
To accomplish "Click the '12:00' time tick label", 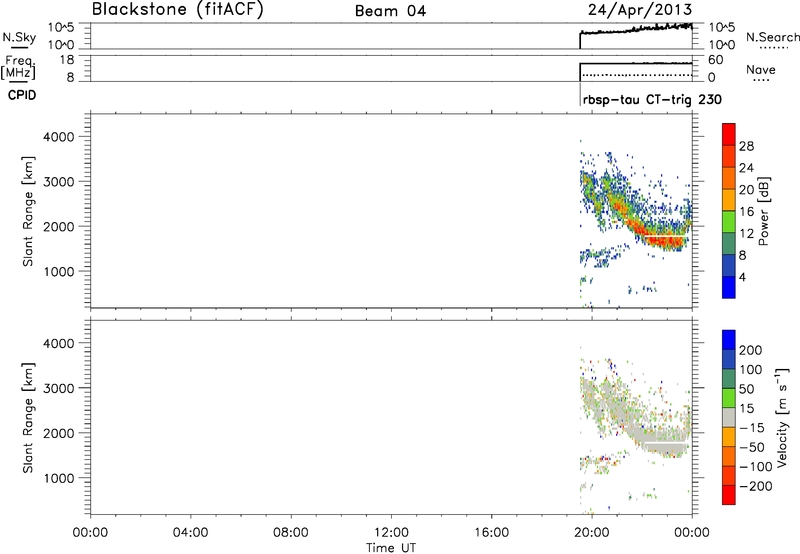I will [391, 533].
